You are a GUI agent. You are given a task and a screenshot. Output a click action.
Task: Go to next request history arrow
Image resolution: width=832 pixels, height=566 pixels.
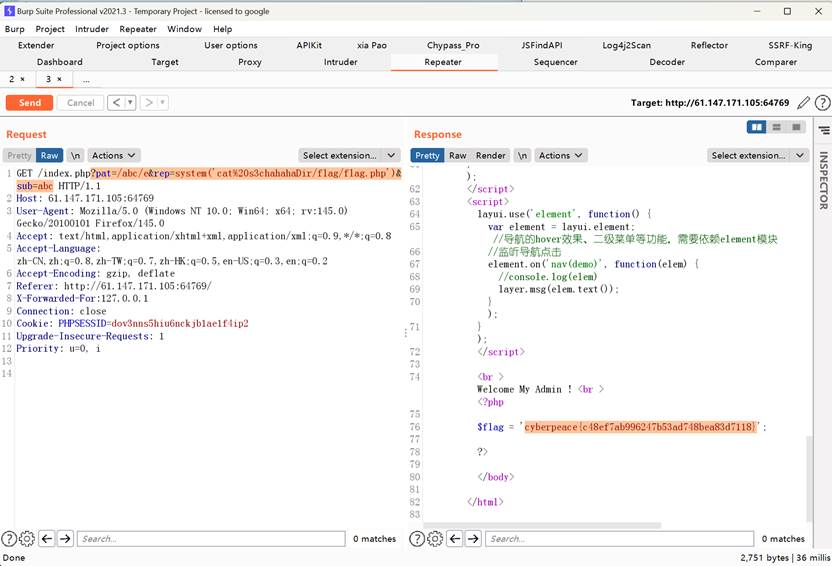pos(149,102)
